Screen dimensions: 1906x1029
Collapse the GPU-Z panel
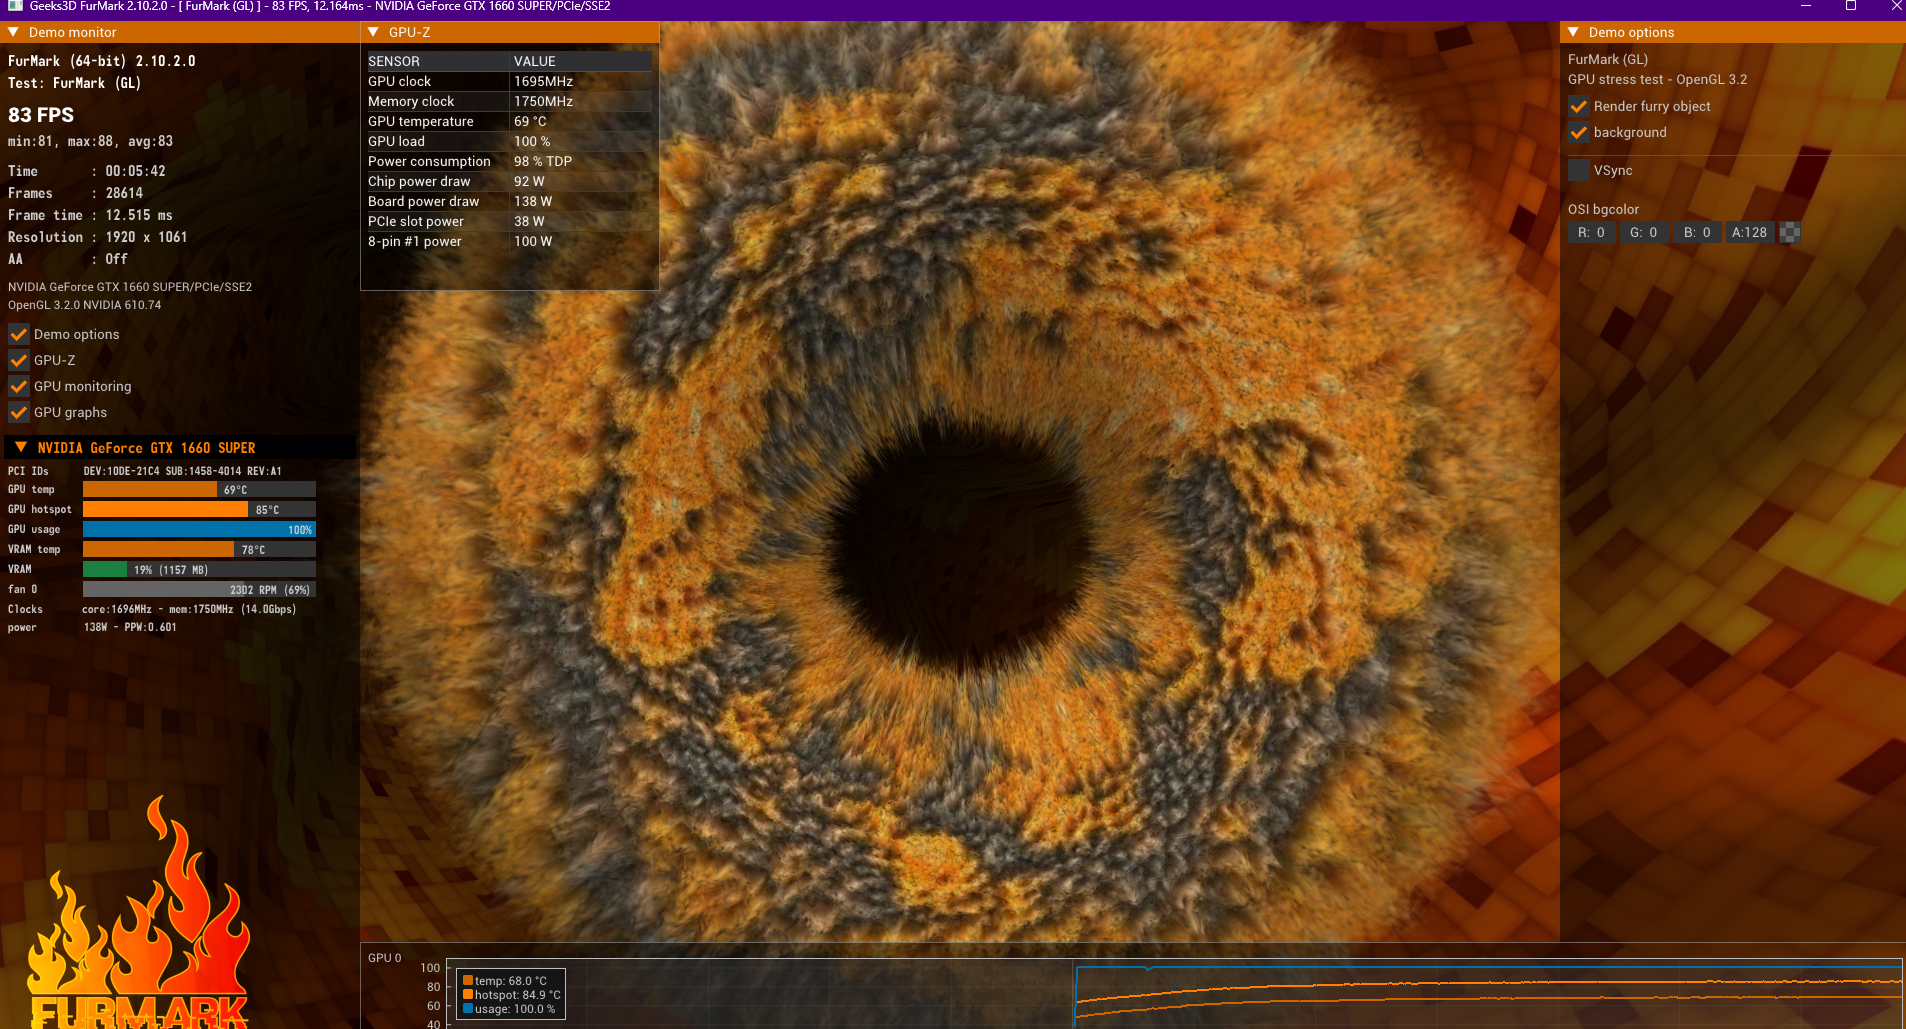[x=374, y=32]
